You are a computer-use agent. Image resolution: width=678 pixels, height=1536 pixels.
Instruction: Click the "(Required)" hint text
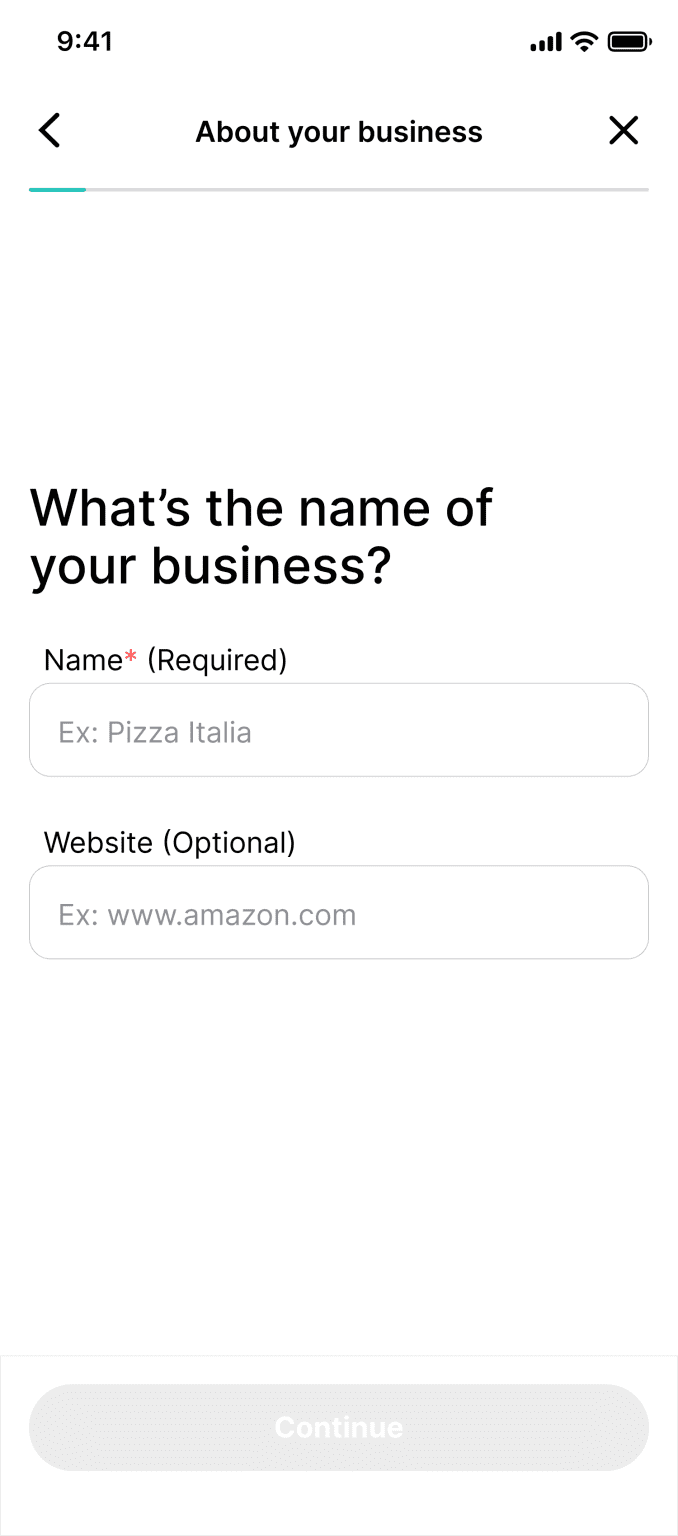pyautogui.click(x=217, y=660)
